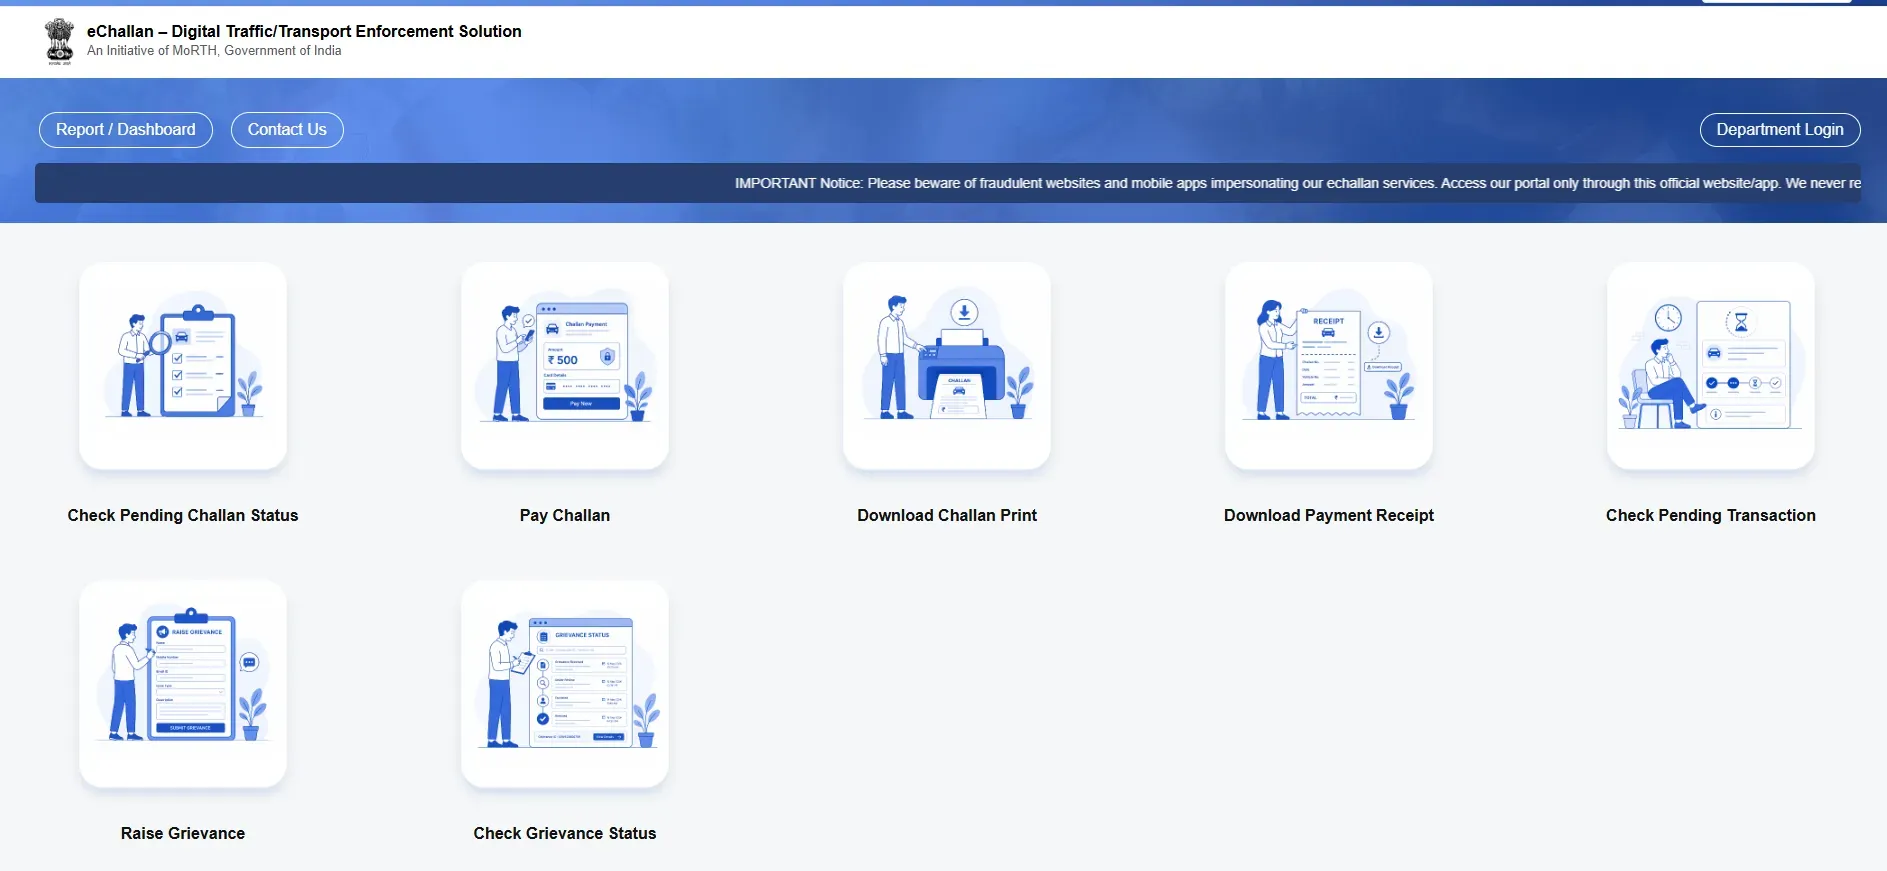Open the Report / Dashboard page
The height and width of the screenshot is (871, 1887).
click(x=126, y=130)
